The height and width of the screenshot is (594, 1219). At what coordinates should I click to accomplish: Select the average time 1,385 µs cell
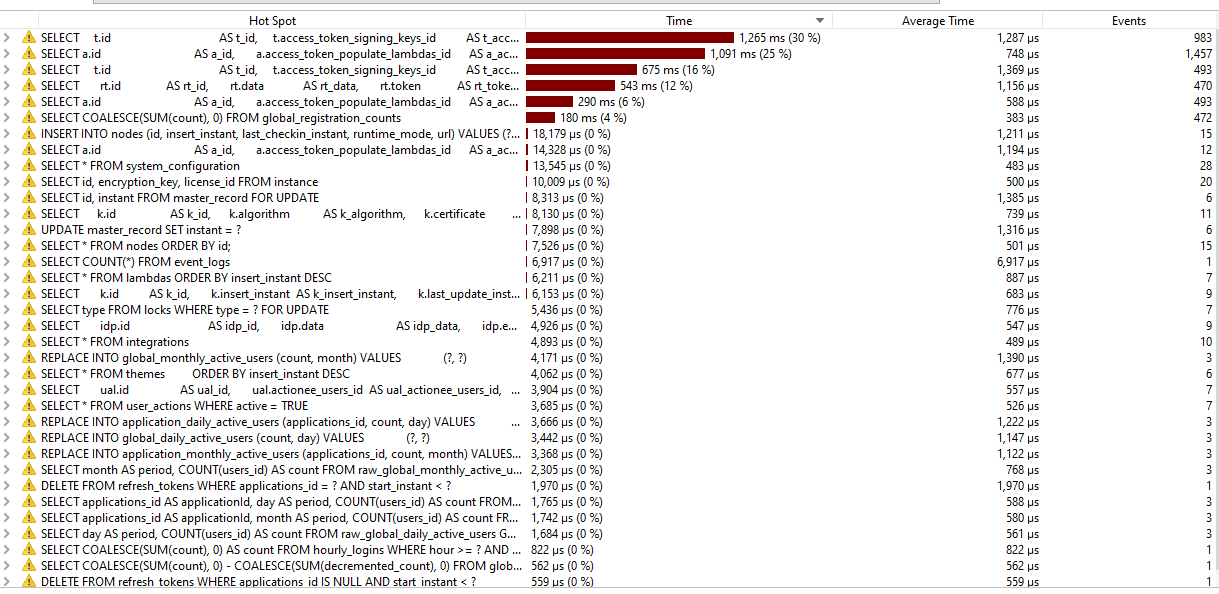(1018, 198)
